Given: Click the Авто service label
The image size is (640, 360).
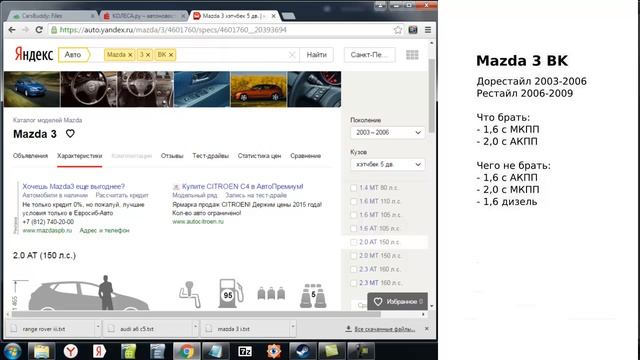Looking at the screenshot, I should [x=73, y=55].
